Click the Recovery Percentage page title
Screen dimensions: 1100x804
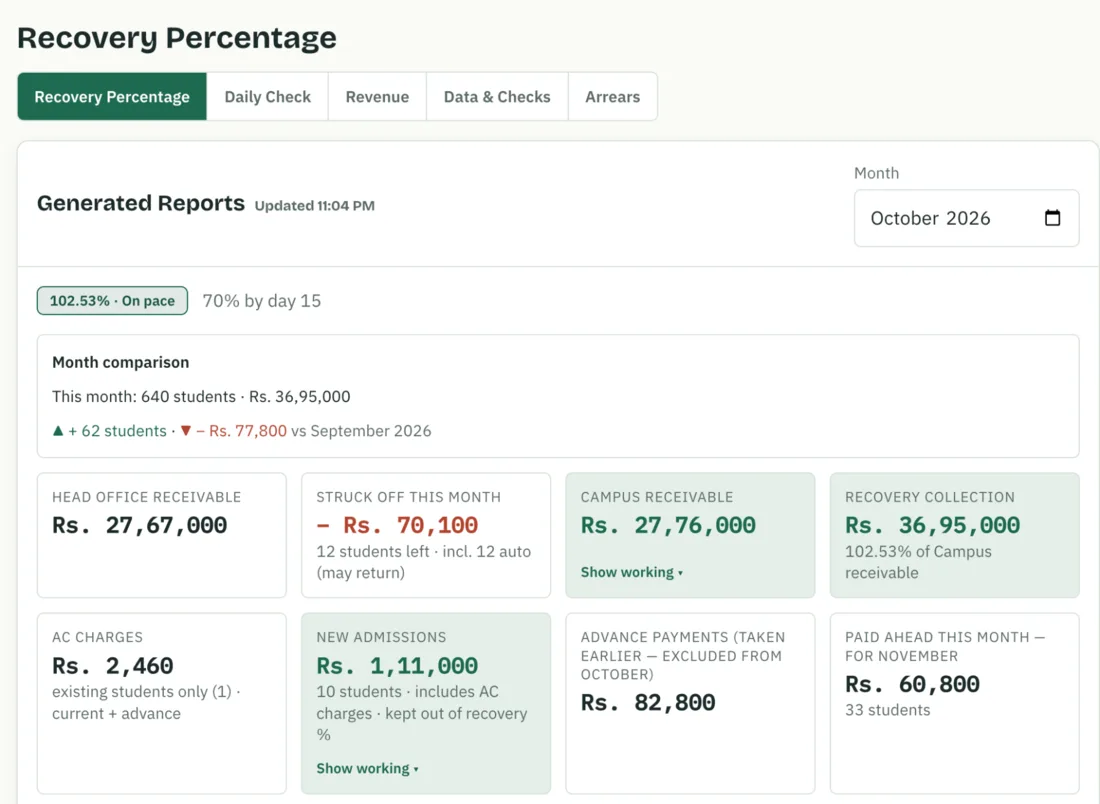tap(177, 38)
